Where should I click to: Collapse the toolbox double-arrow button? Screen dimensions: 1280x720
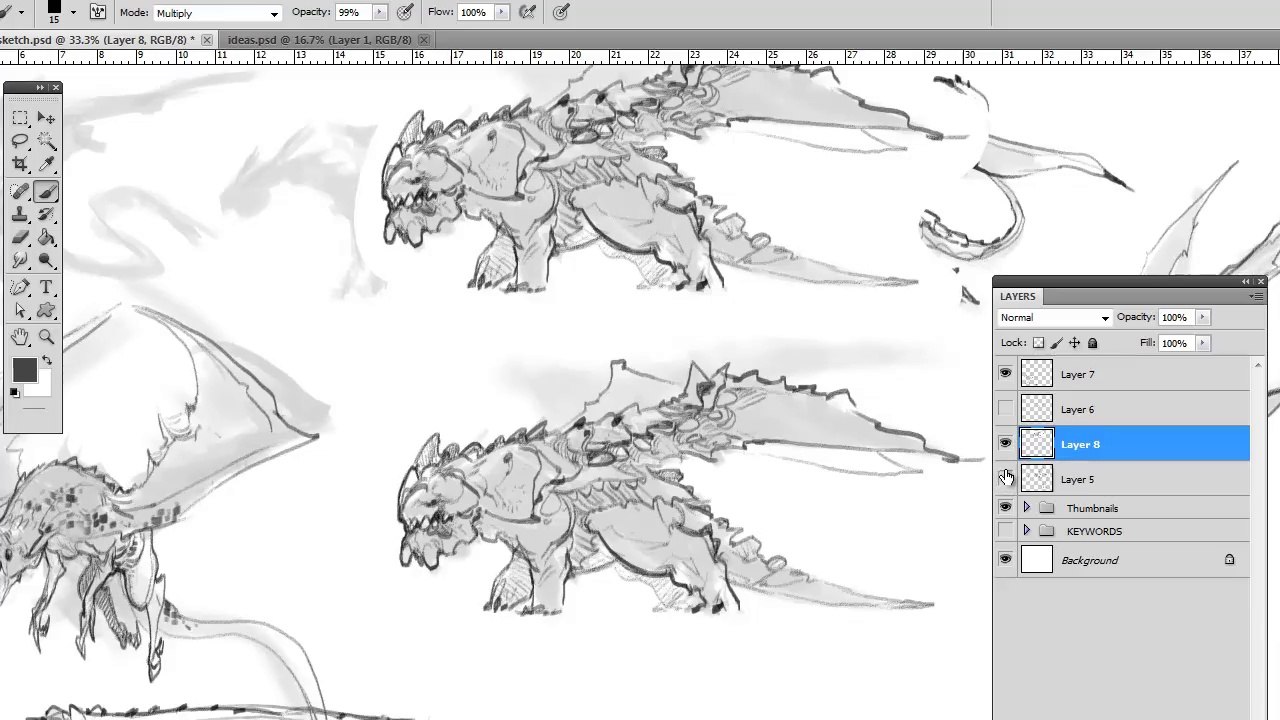click(40, 88)
